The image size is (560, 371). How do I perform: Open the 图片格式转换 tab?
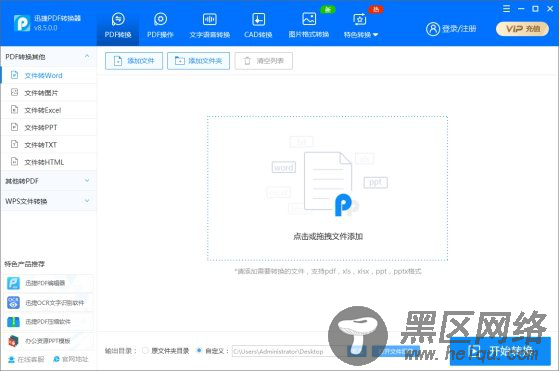(x=309, y=25)
